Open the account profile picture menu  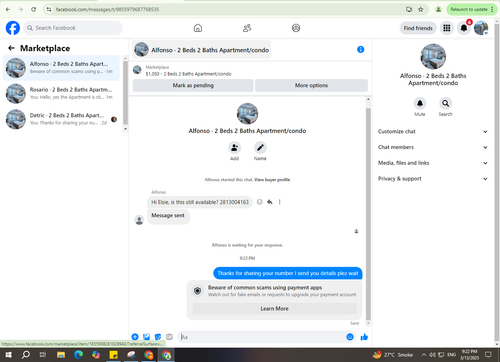[481, 28]
